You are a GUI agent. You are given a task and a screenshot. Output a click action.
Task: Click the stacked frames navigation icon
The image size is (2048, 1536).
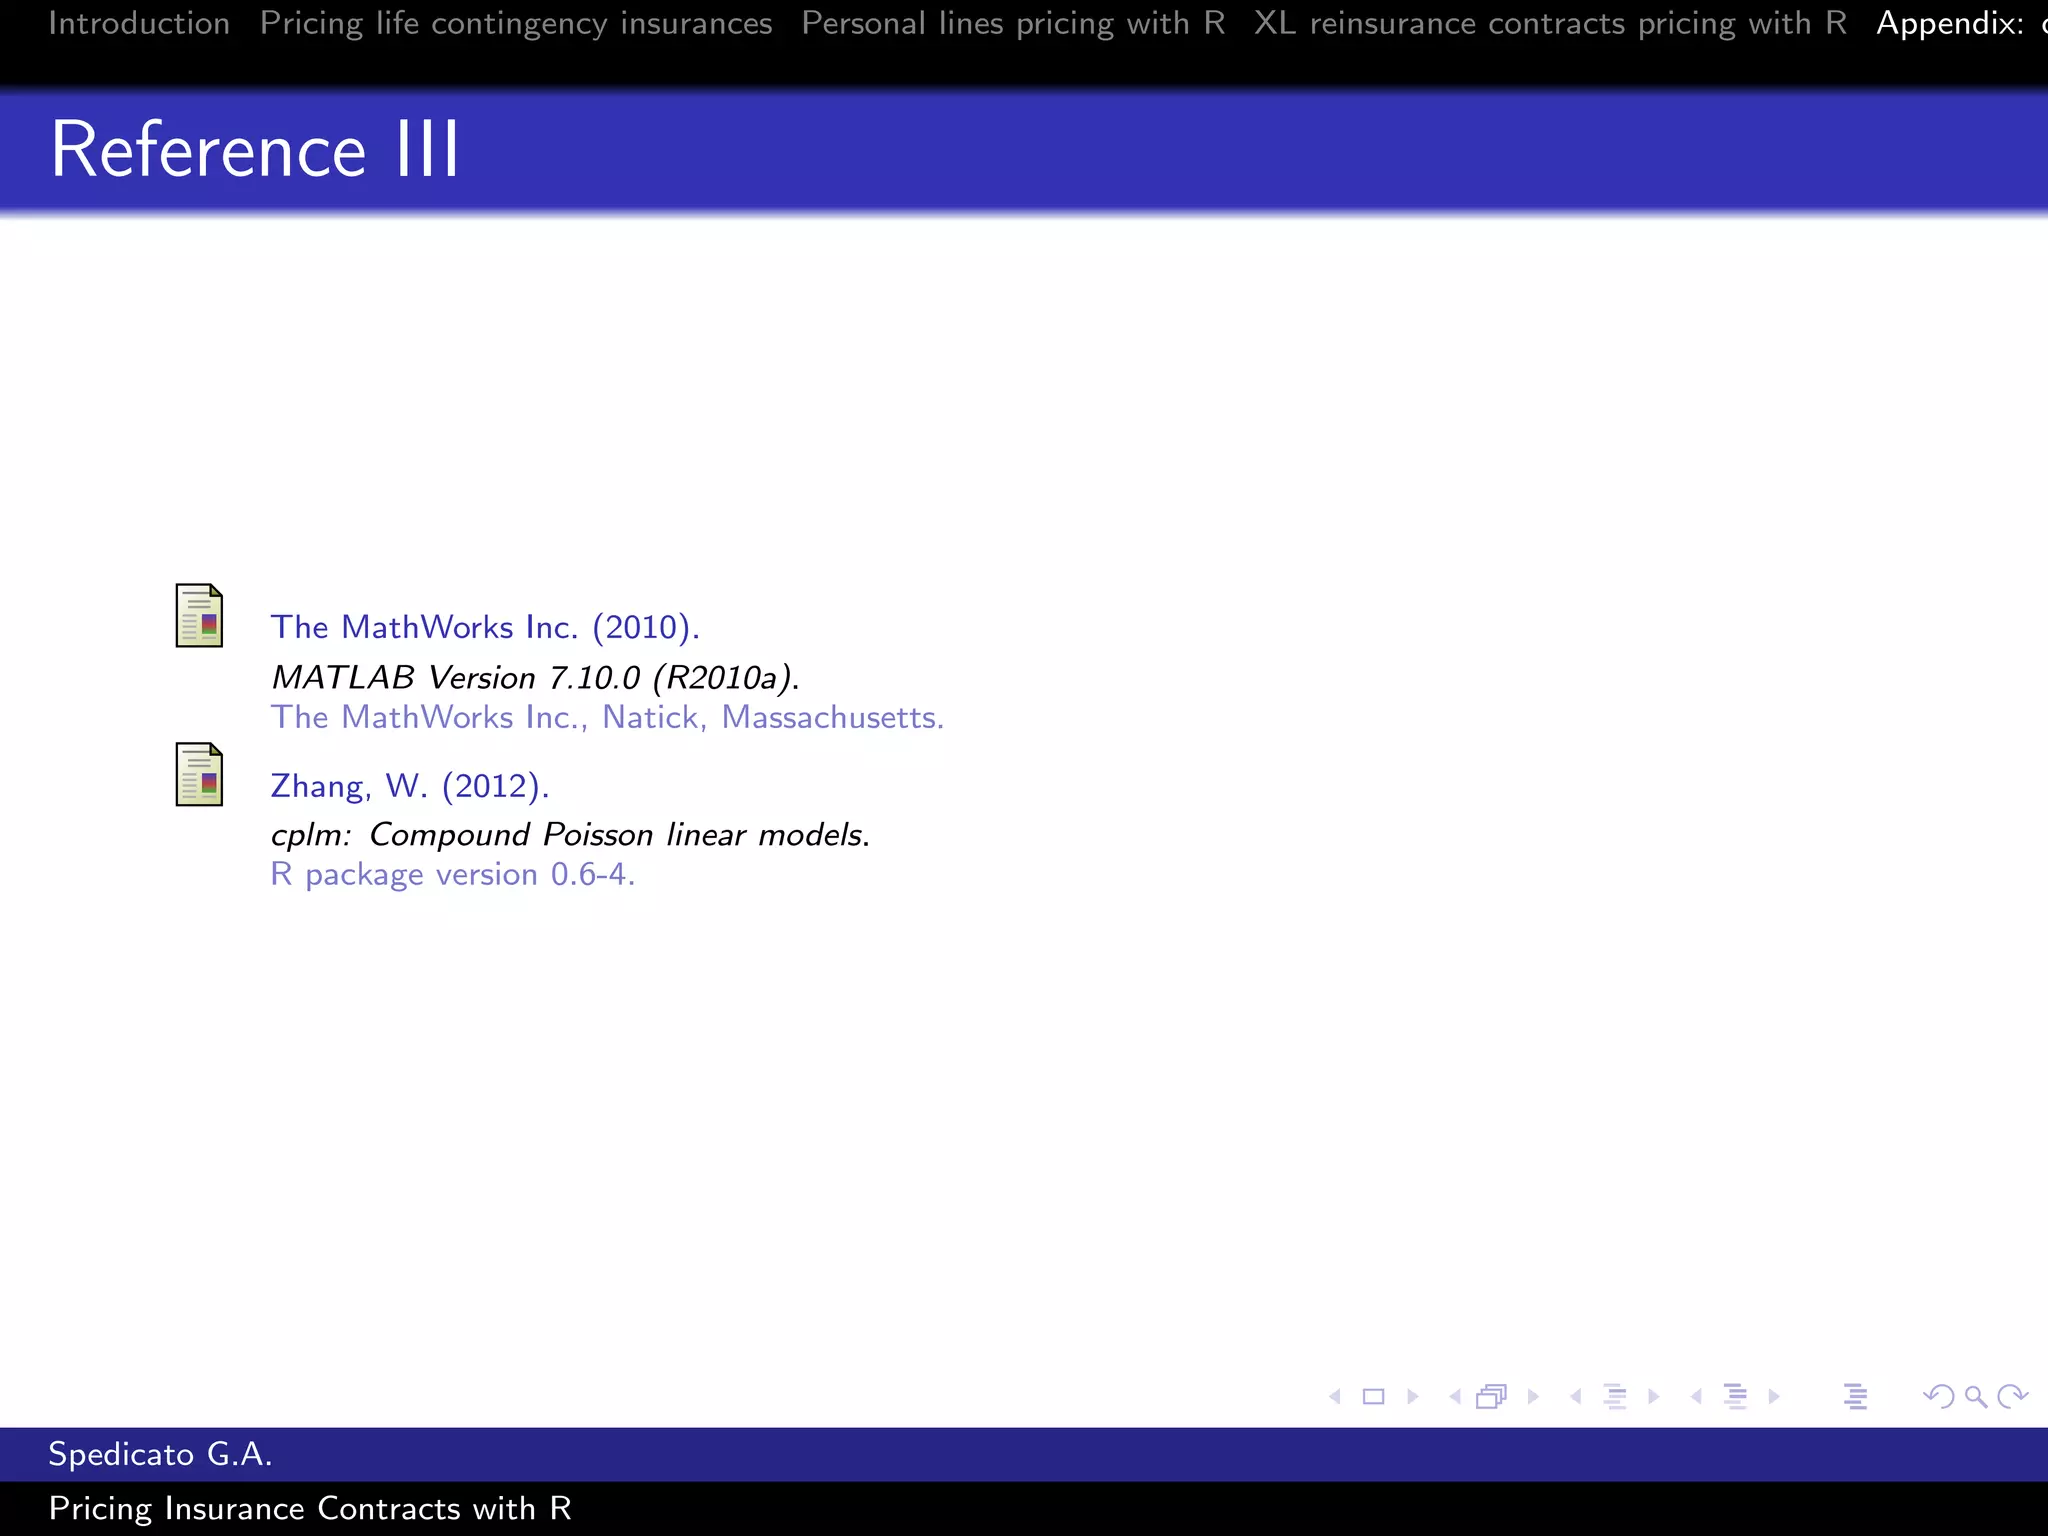1492,1396
